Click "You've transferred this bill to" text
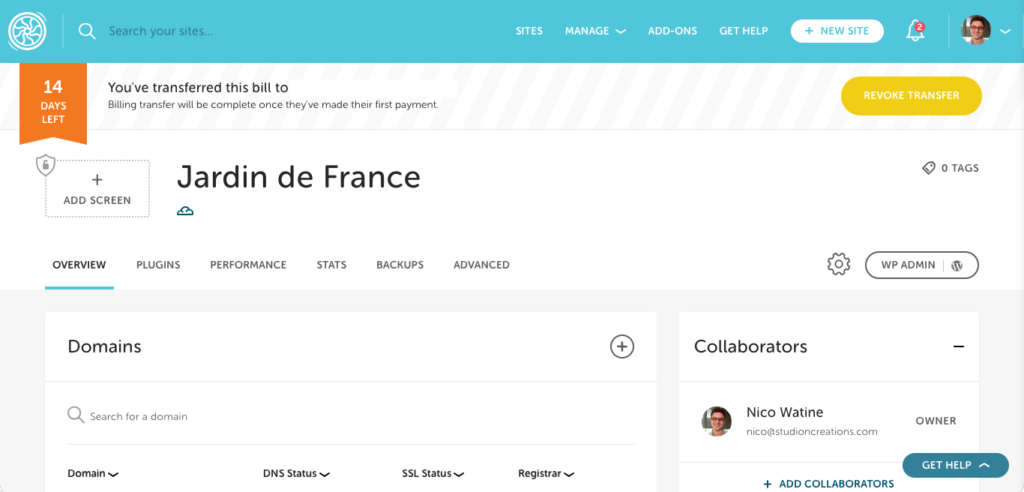The image size is (1024, 492). [198, 87]
